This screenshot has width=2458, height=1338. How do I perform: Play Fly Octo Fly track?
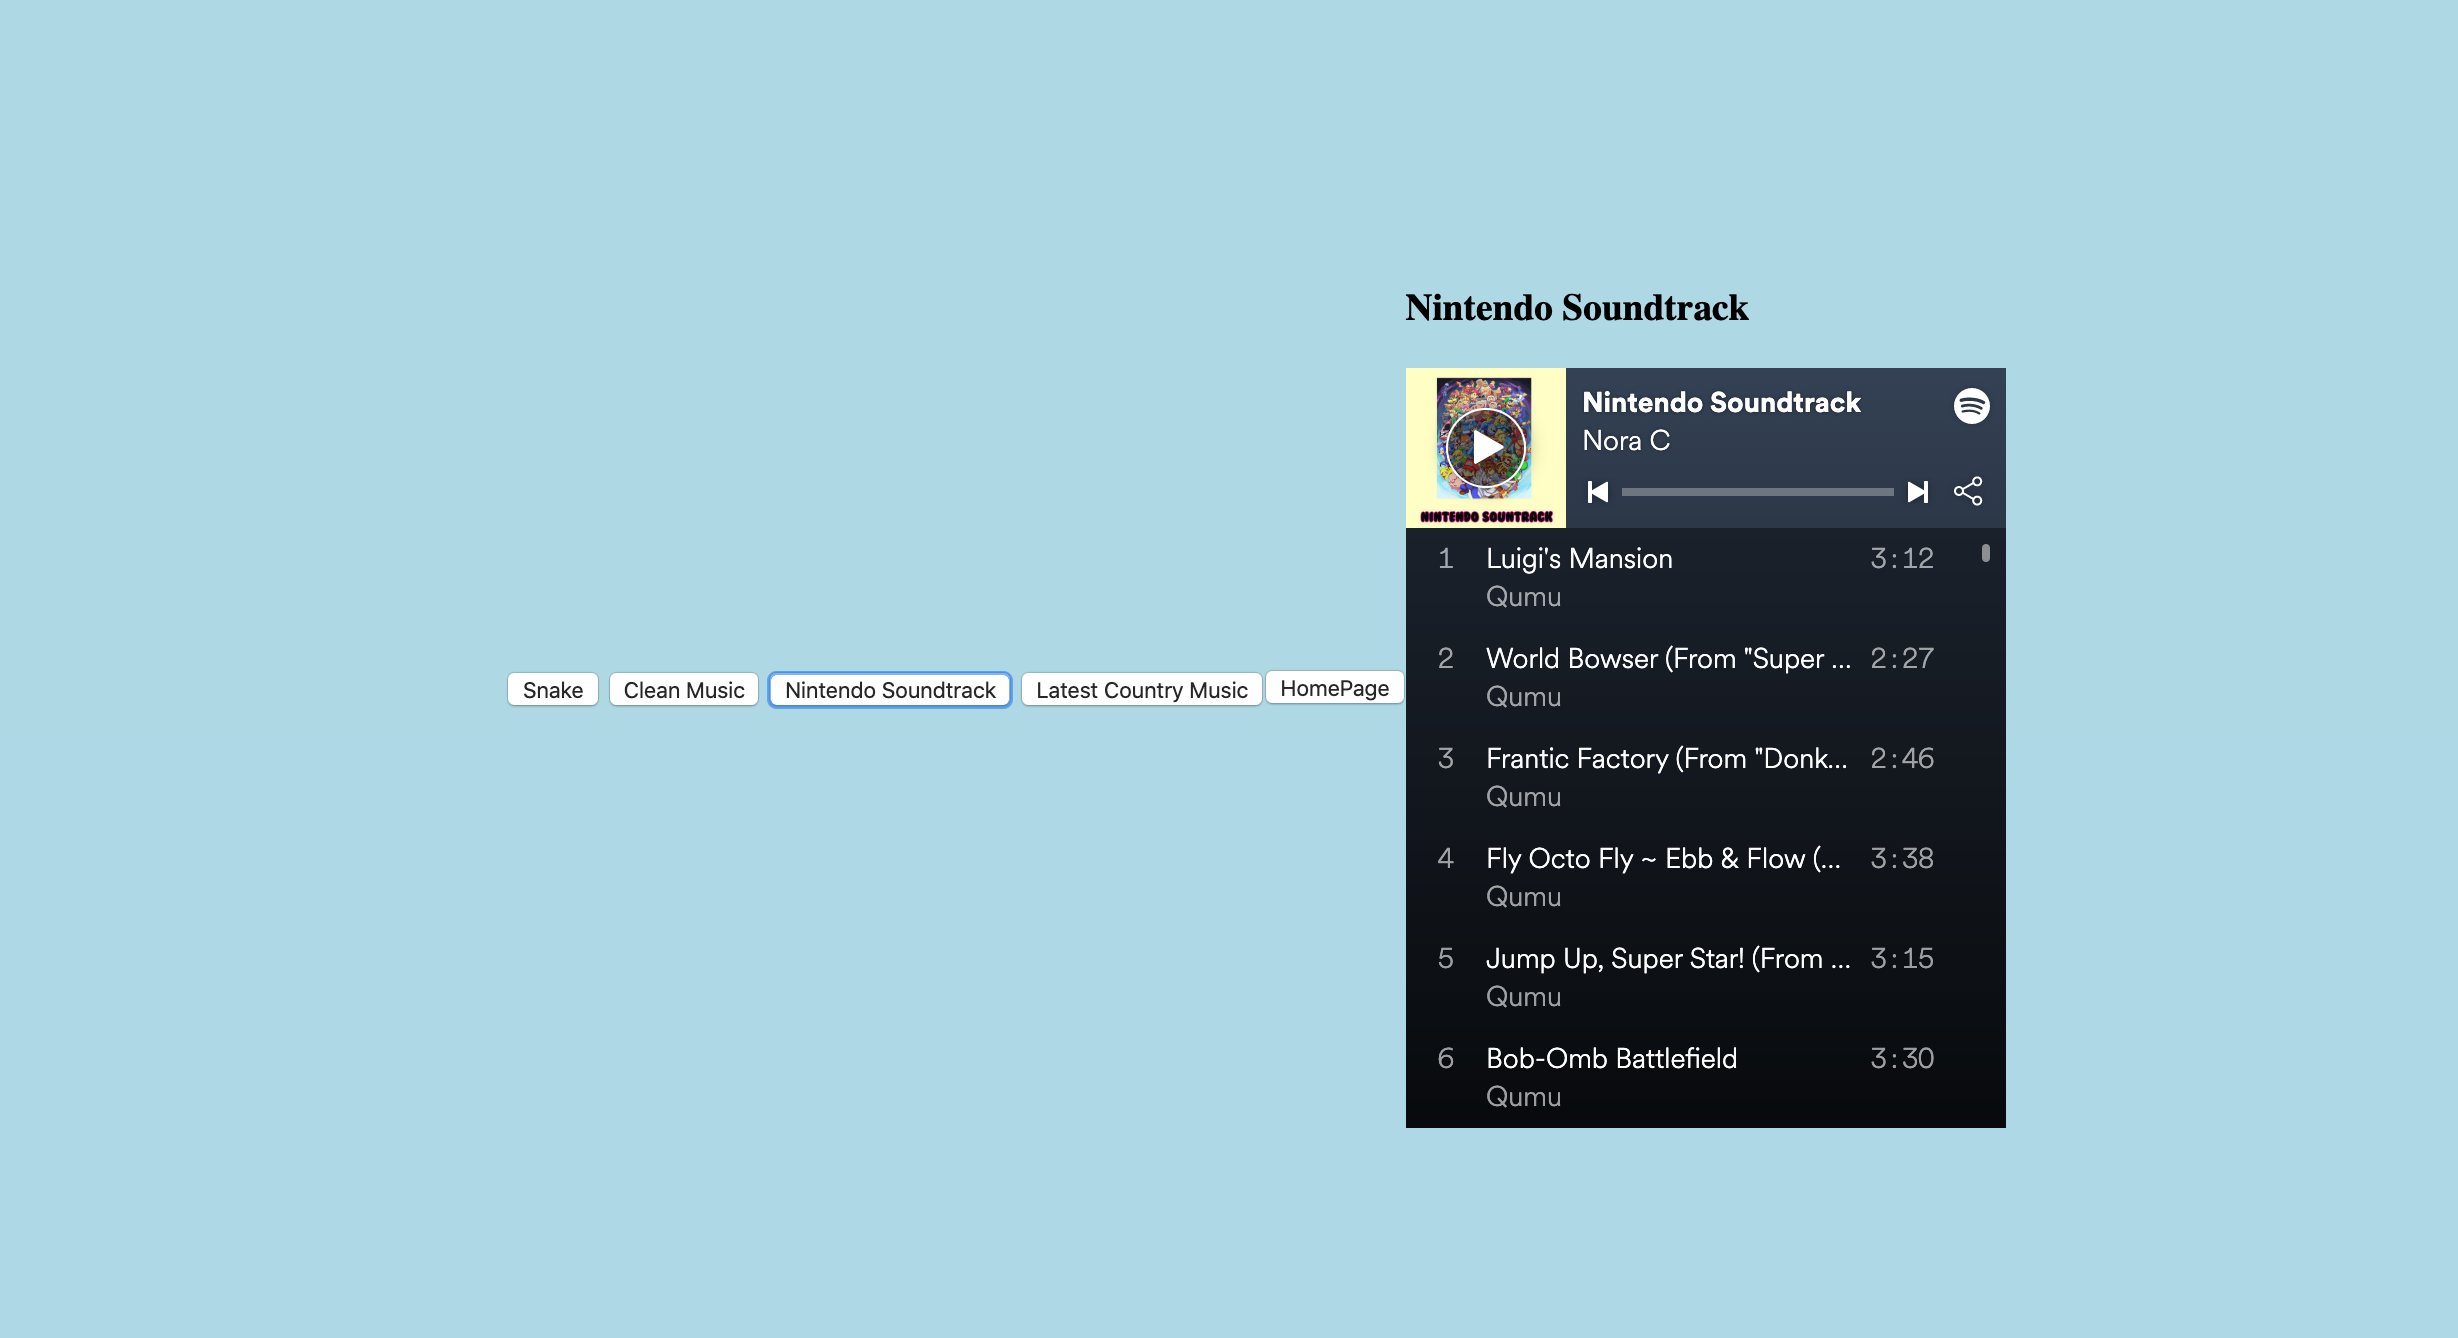tap(1662, 859)
